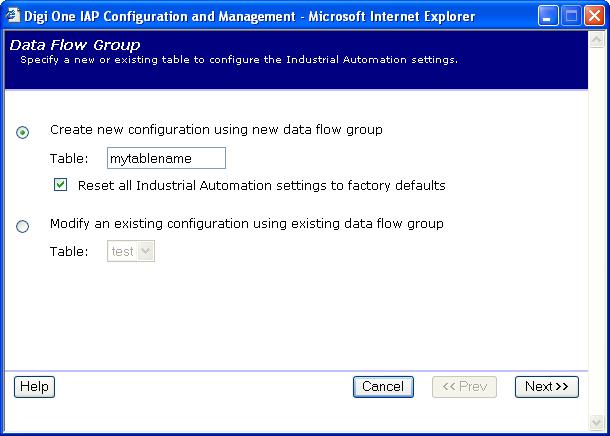The image size is (610, 436).
Task: Minimize the Digi One IAP window
Action: coord(548,16)
